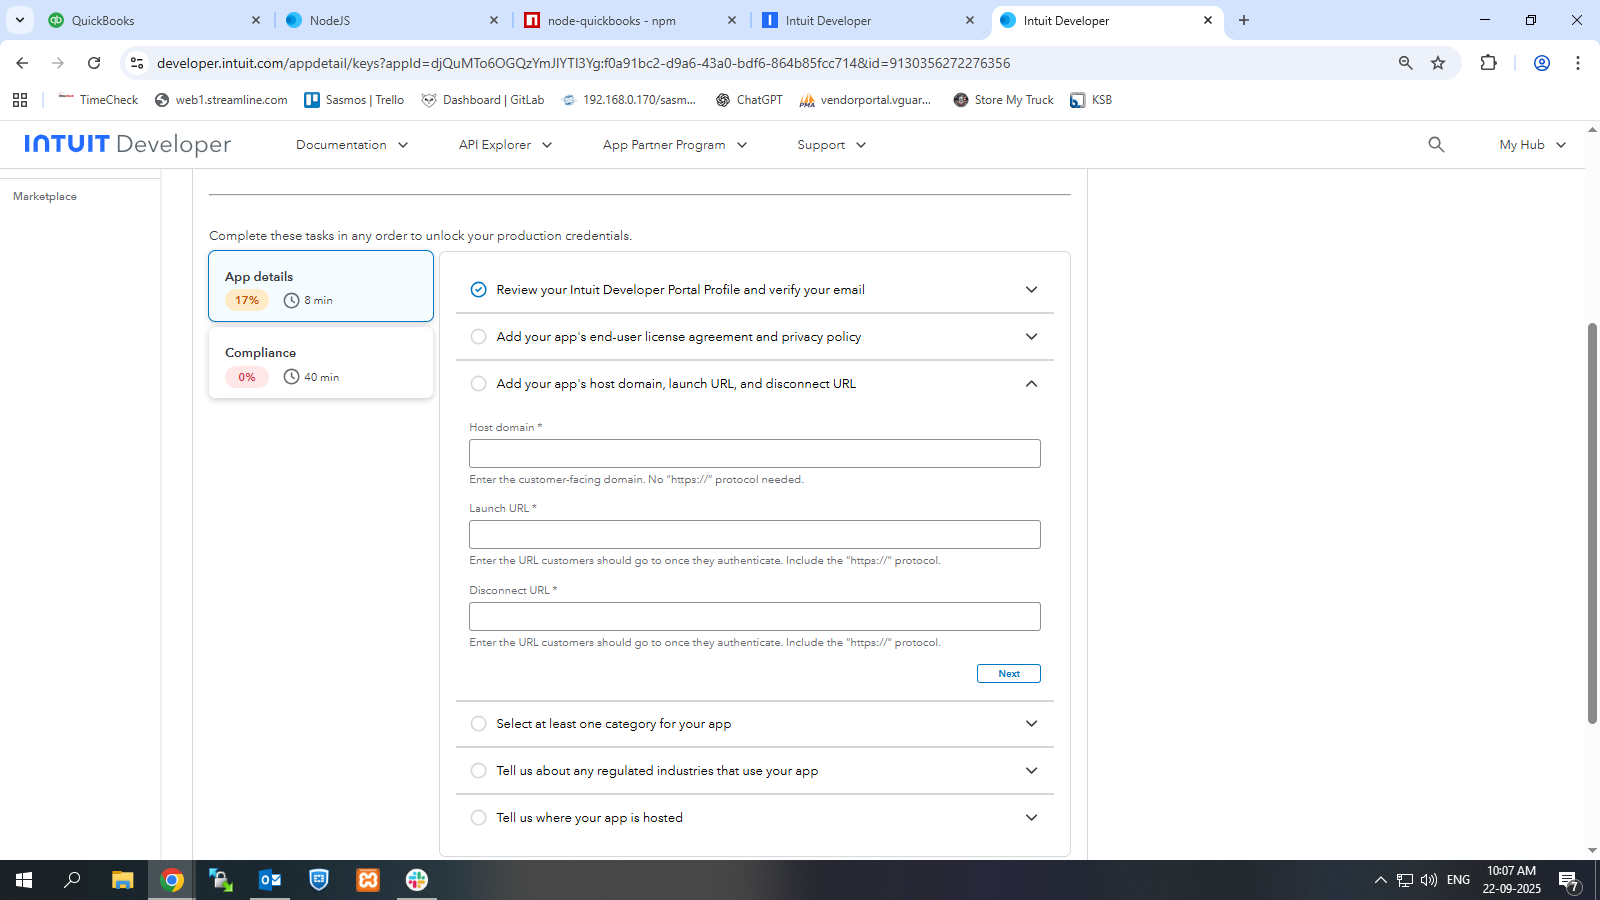Open Chrome apps grid in bookmarks bar

pos(20,100)
